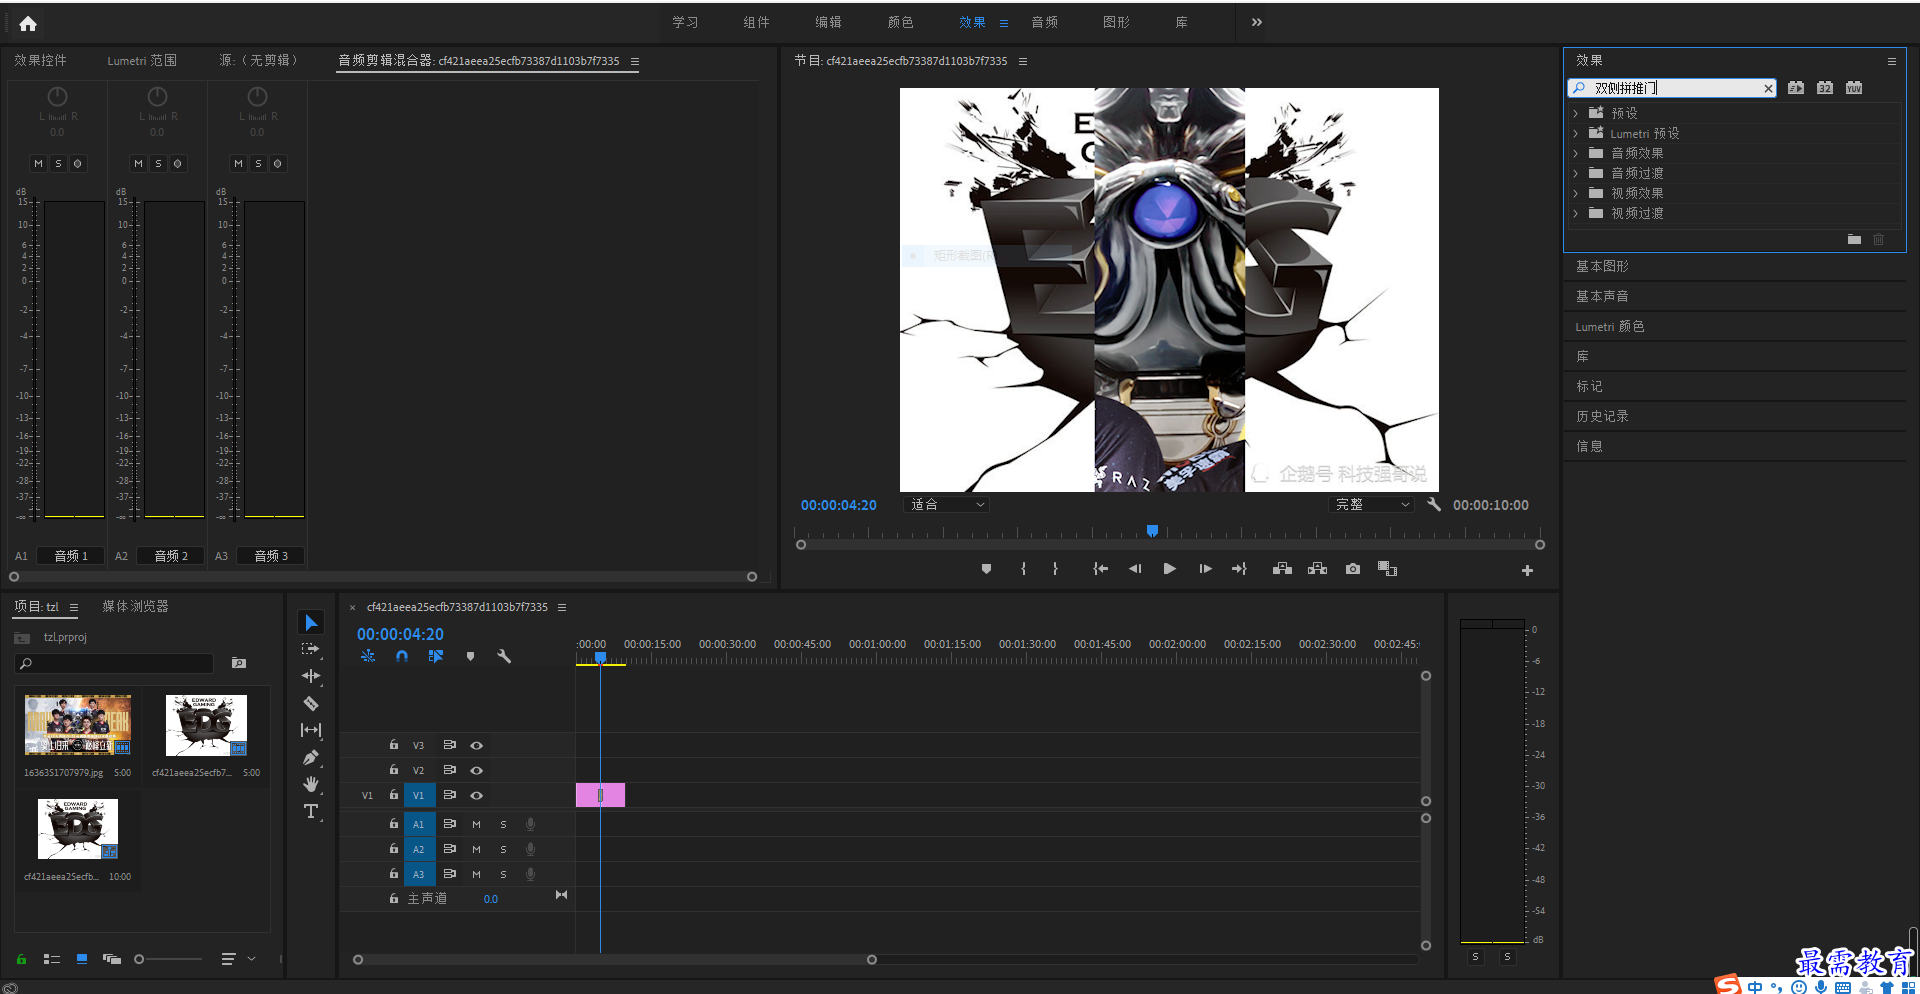Image resolution: width=1920 pixels, height=994 pixels.
Task: Toggle nest sequence insert option
Action: point(368,657)
